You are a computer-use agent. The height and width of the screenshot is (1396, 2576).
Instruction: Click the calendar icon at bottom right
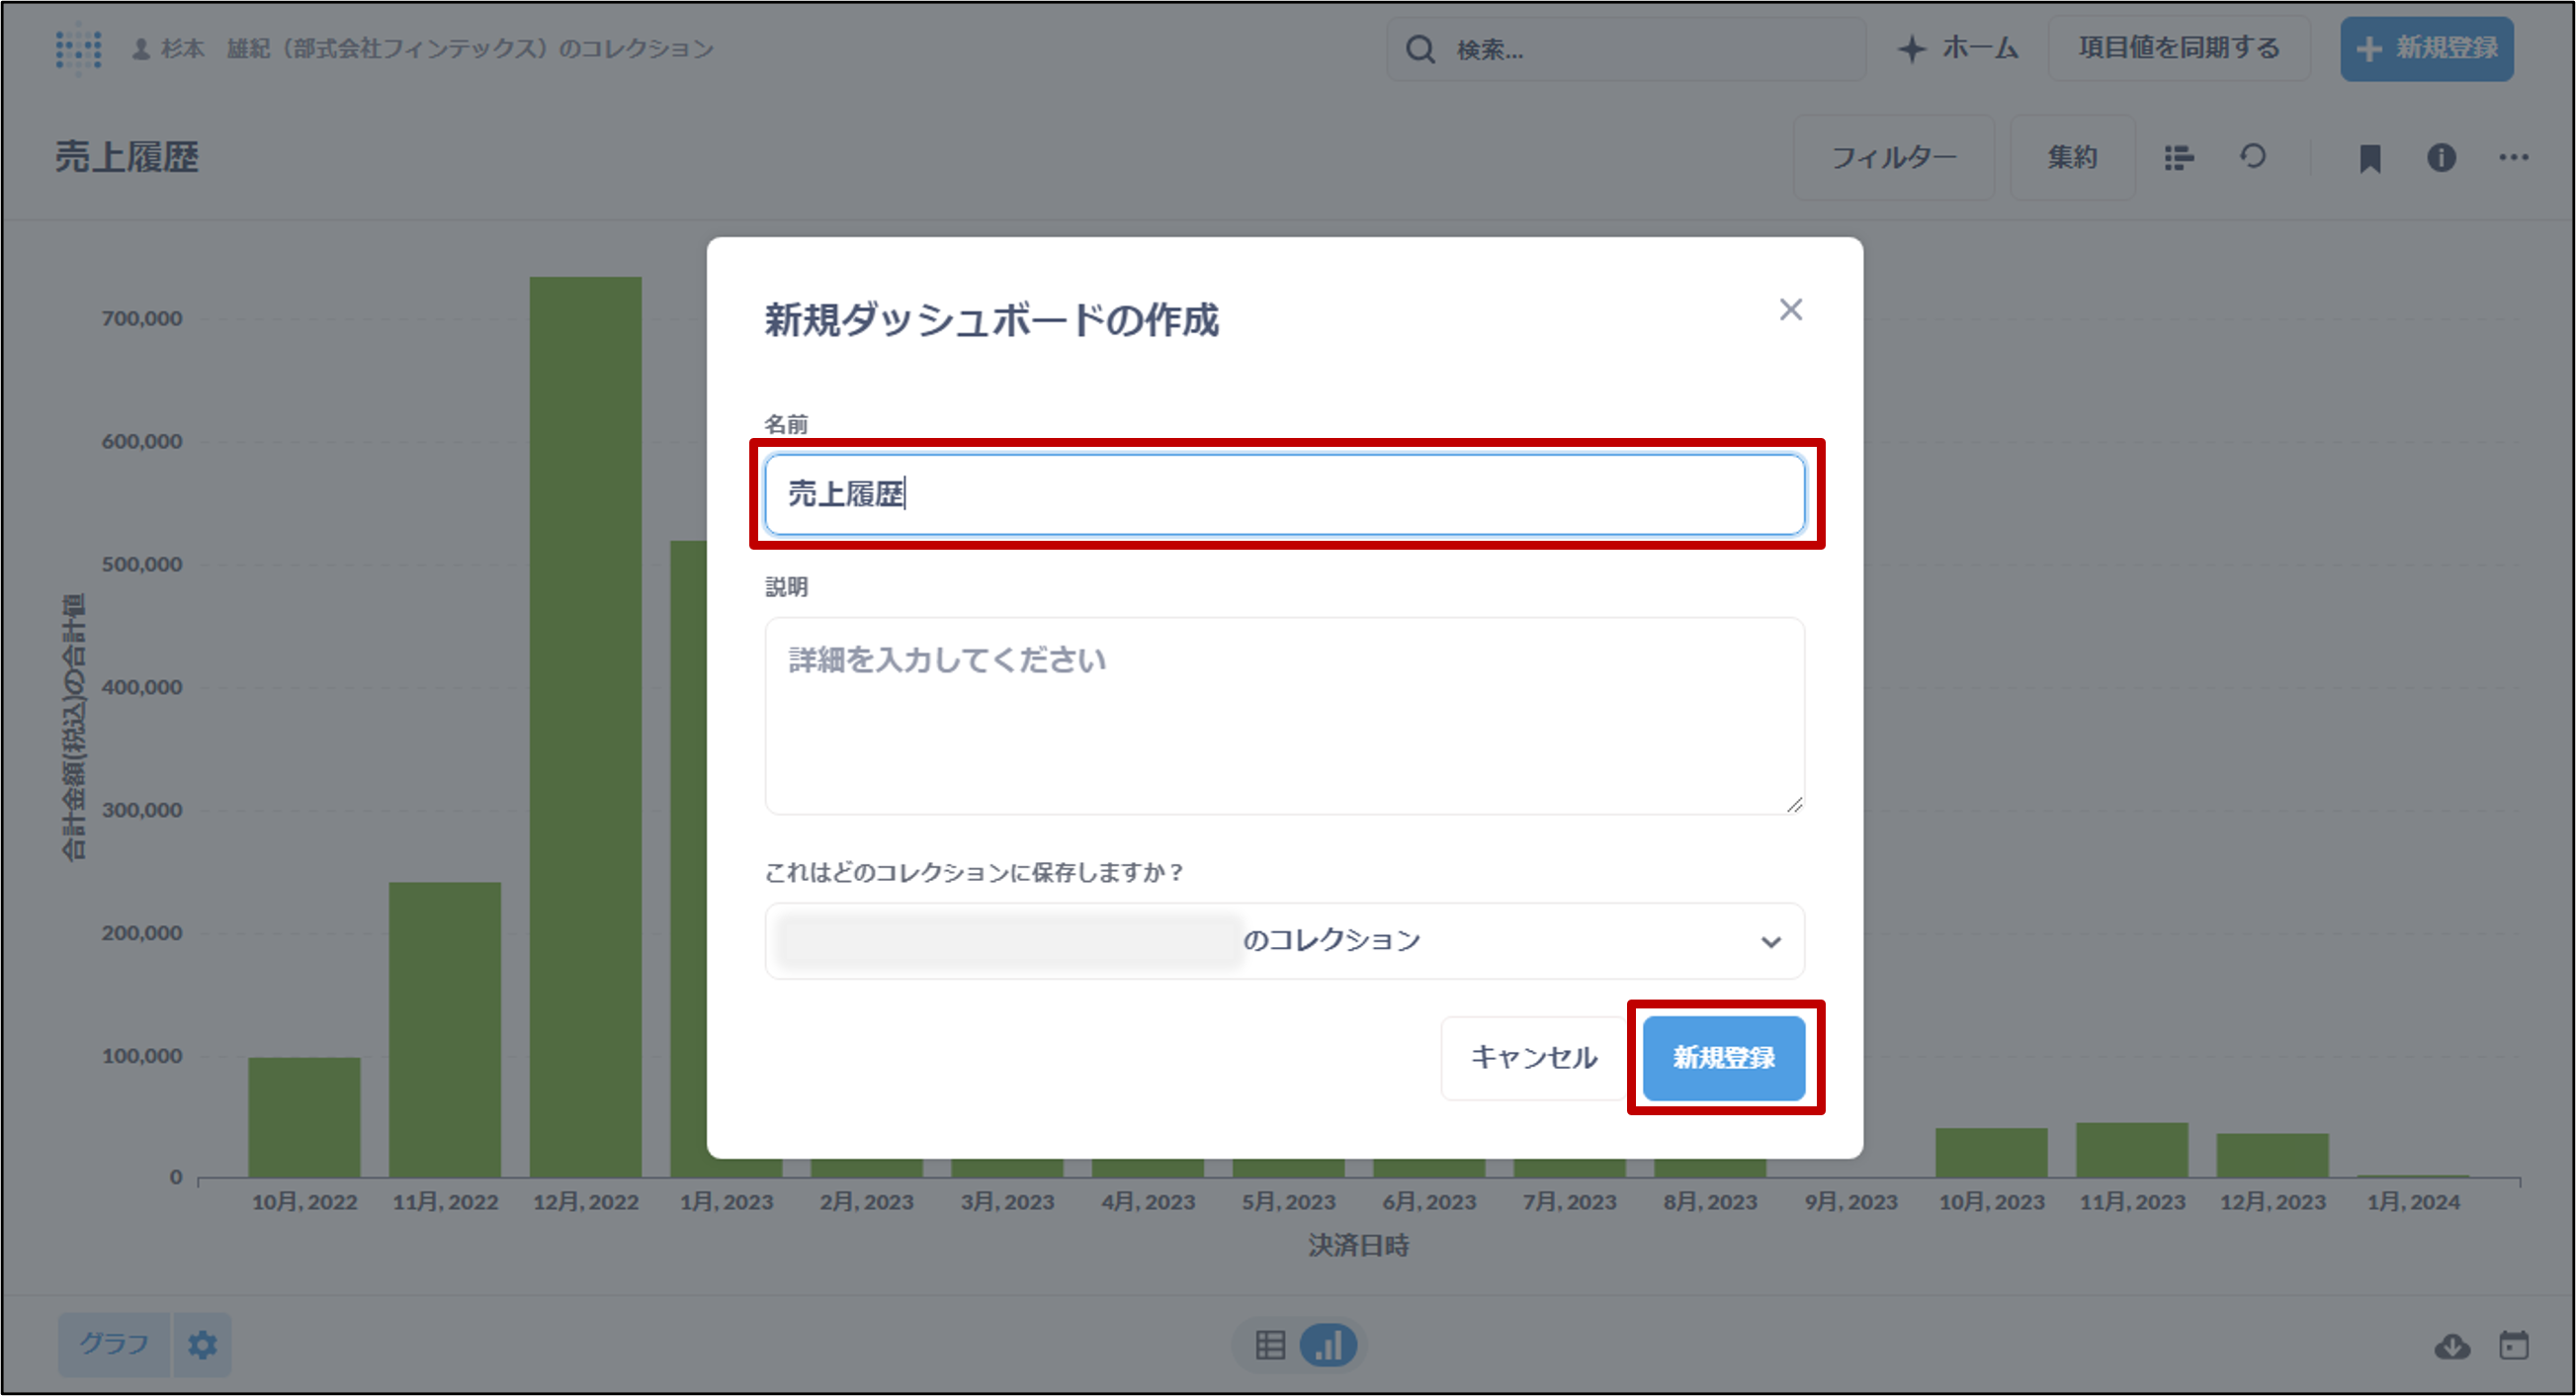coord(2514,1346)
